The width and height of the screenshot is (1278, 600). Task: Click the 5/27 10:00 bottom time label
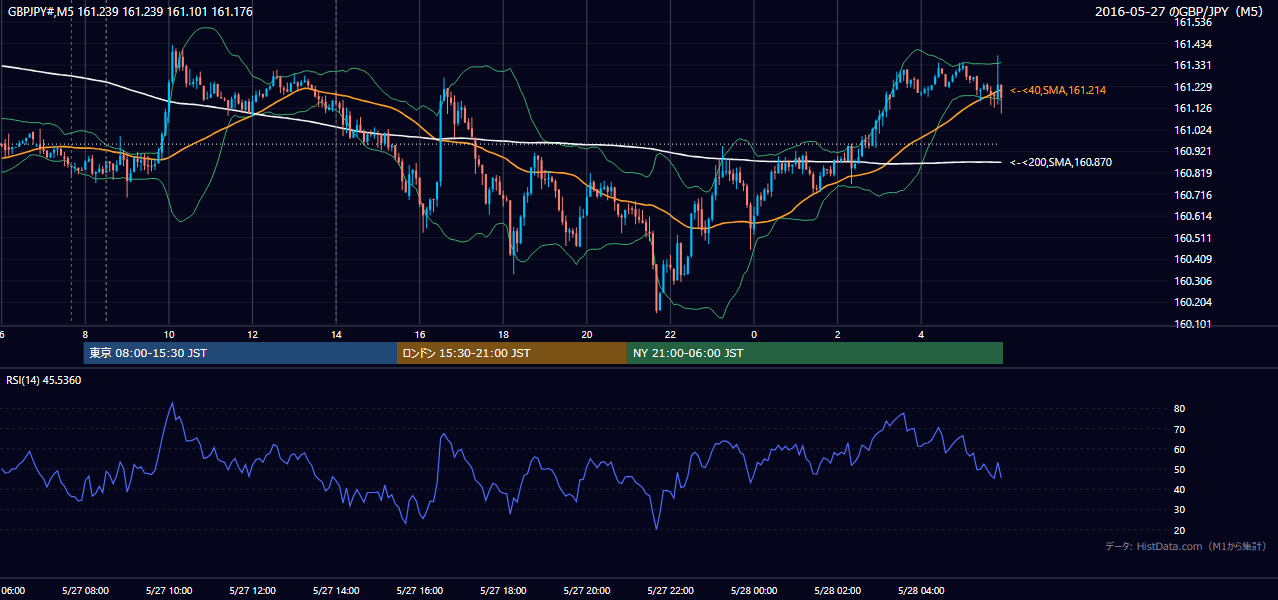click(x=169, y=590)
